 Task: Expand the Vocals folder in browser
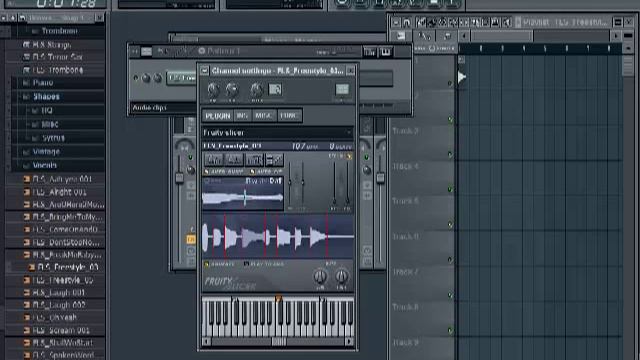(x=44, y=165)
